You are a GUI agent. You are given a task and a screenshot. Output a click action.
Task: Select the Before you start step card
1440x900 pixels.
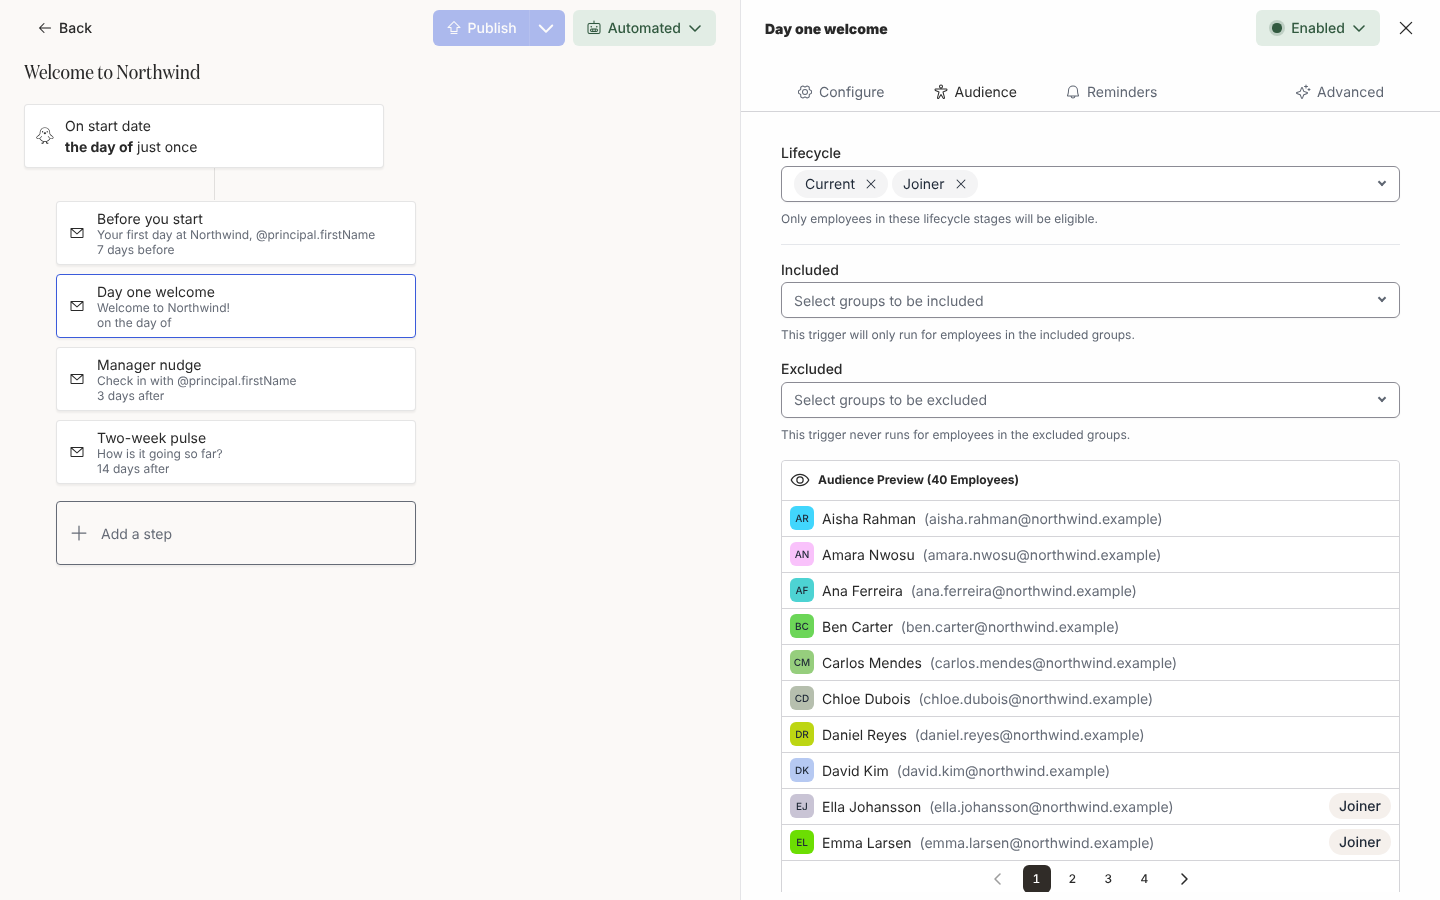point(236,233)
